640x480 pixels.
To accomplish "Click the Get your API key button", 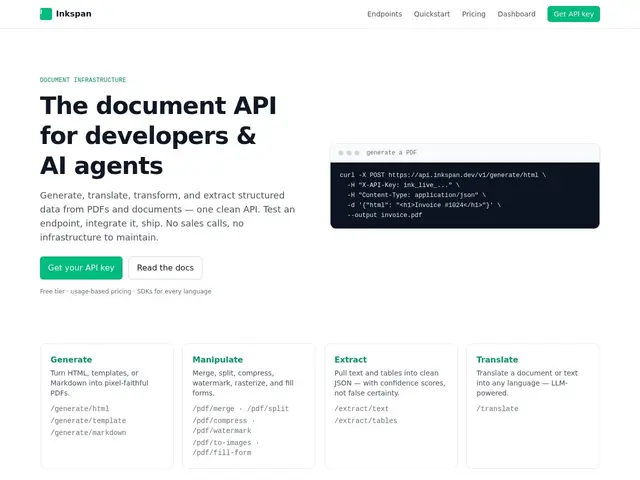I will click(81, 268).
